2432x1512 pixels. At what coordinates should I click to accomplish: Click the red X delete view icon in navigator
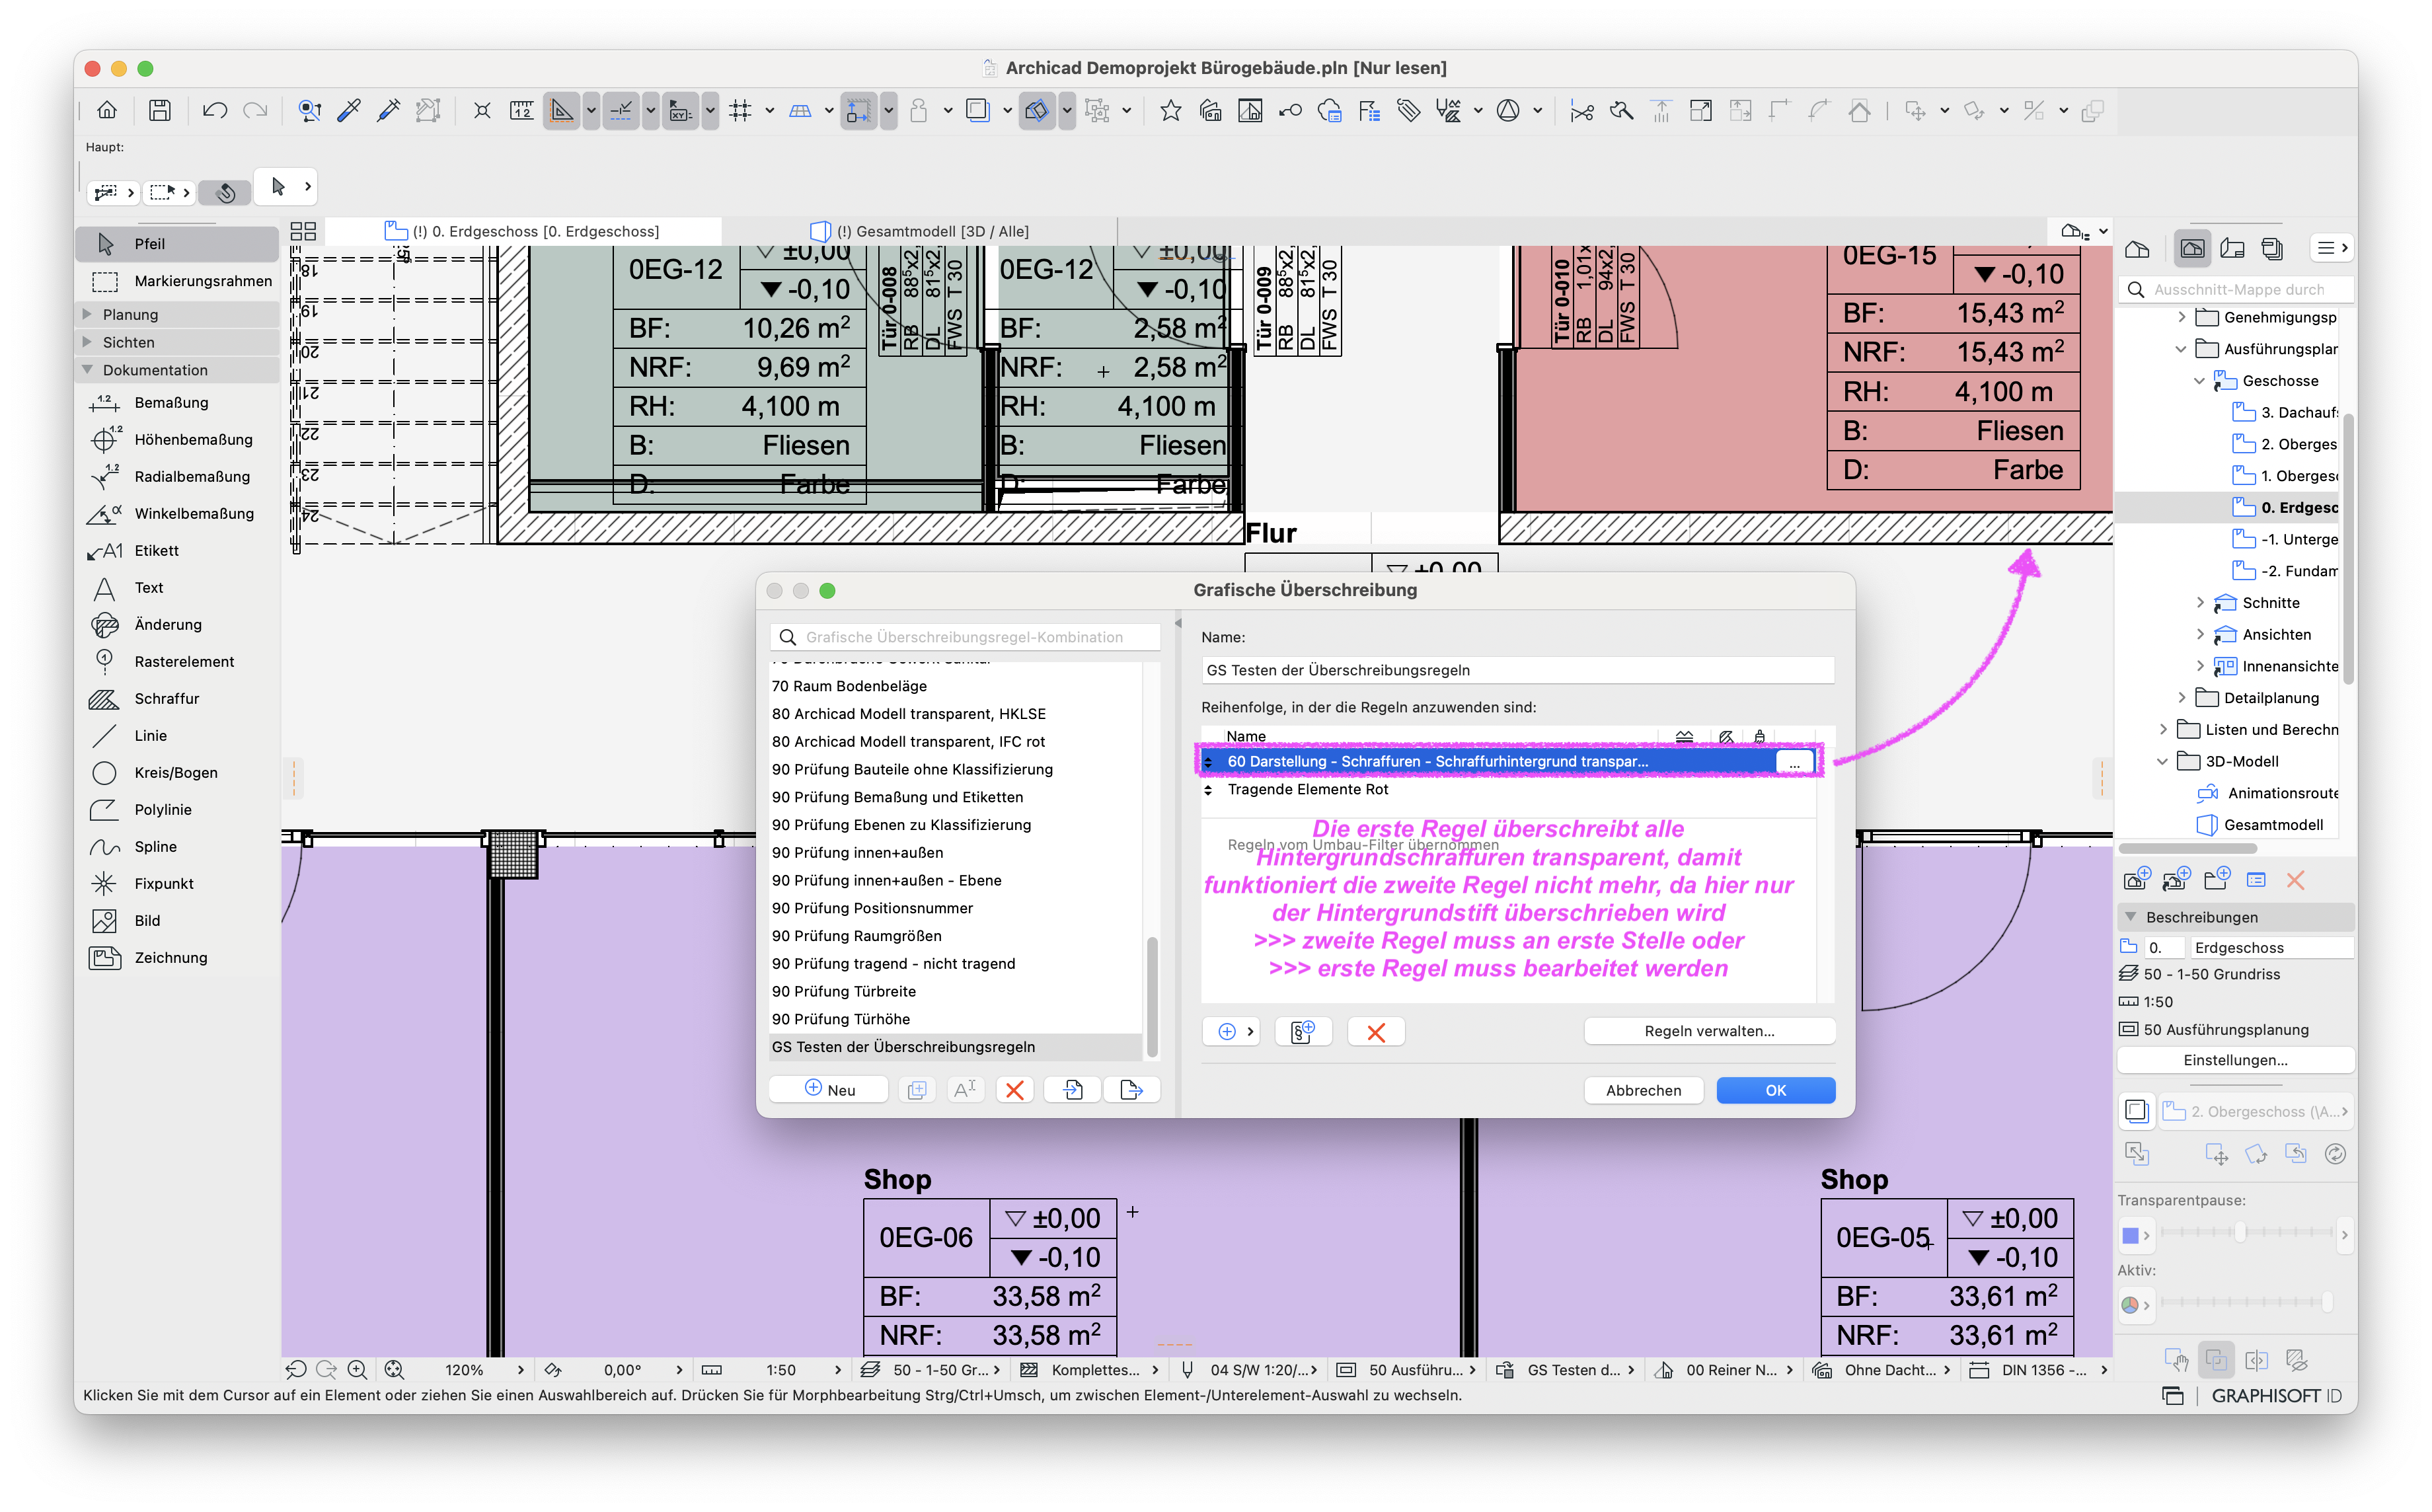(2295, 880)
